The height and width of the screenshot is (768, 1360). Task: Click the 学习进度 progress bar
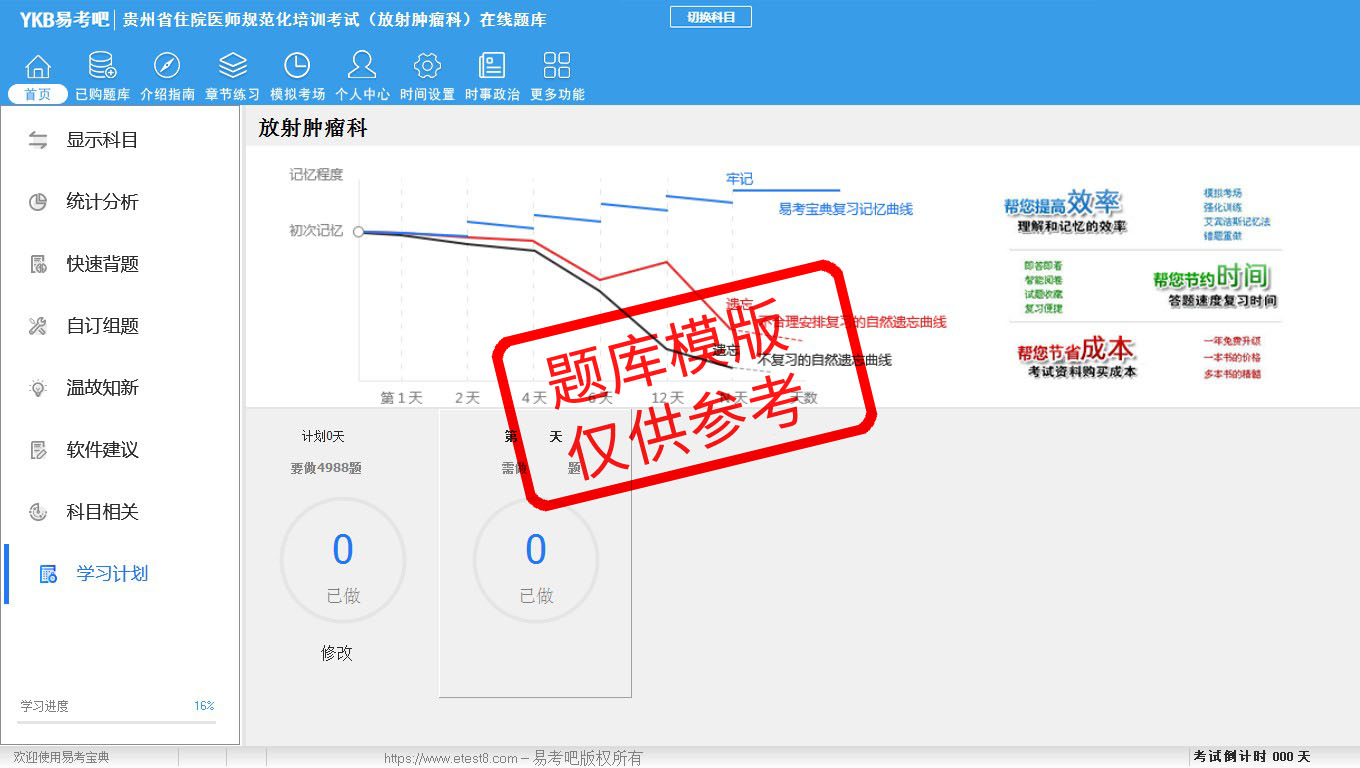tap(118, 722)
